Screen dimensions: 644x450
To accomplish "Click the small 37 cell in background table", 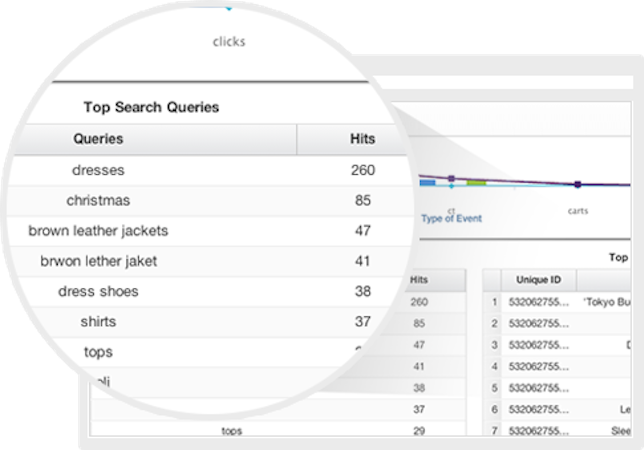I will (x=419, y=409).
